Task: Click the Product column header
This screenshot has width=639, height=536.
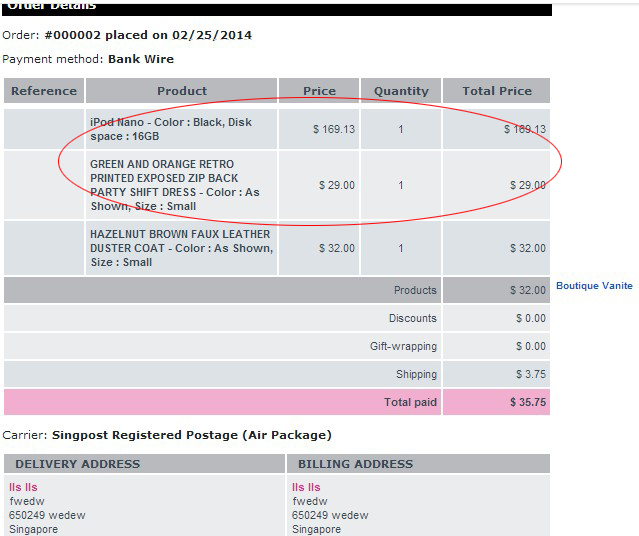Action: (x=182, y=91)
